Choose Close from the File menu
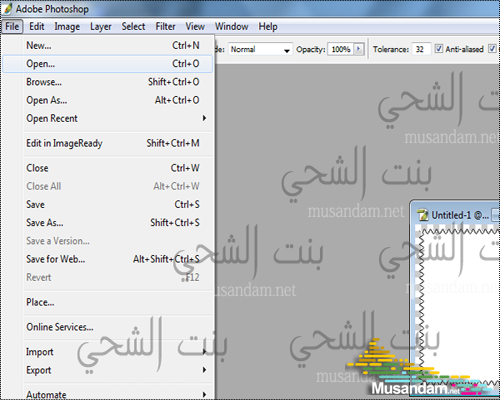The height and width of the screenshot is (400, 500). pyautogui.click(x=108, y=168)
